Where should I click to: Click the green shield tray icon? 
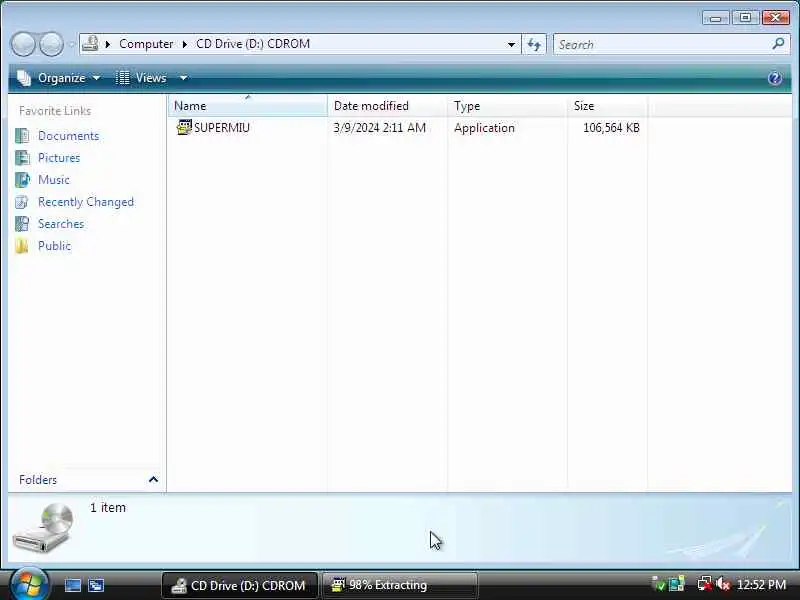click(x=659, y=584)
